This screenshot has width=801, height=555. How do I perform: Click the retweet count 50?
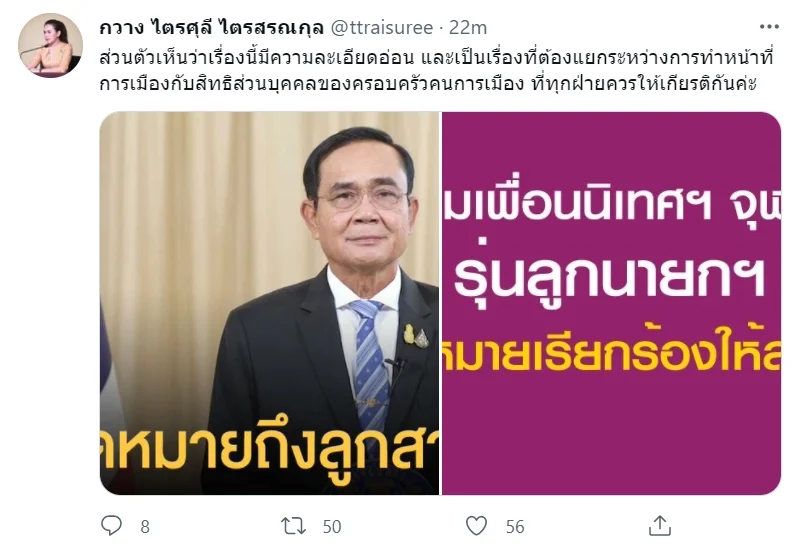coord(332,527)
